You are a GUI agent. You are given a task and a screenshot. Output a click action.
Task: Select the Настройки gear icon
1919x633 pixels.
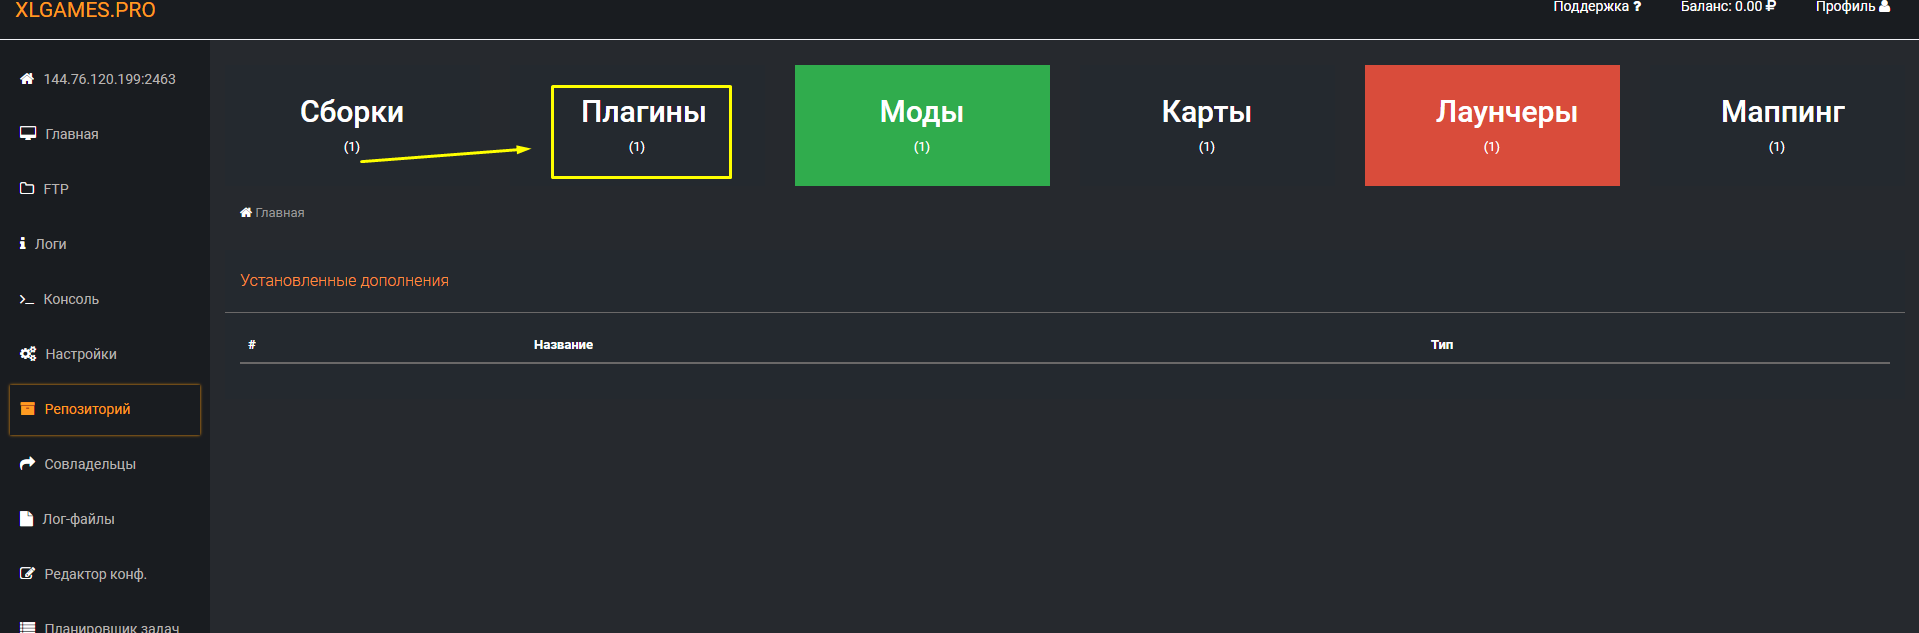(x=27, y=353)
